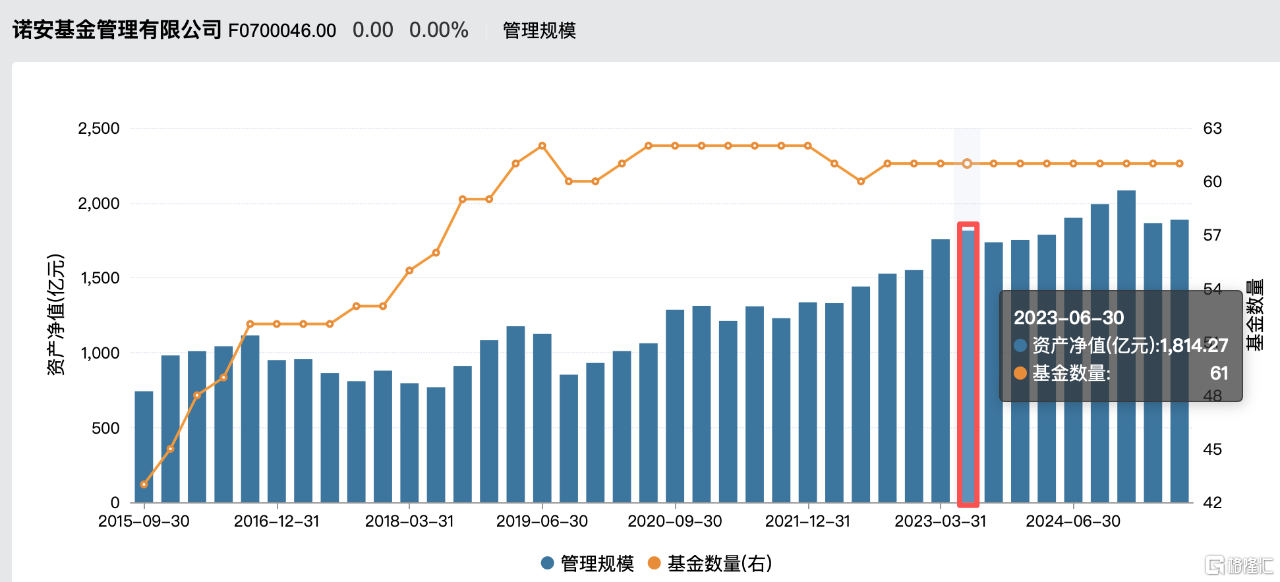The height and width of the screenshot is (582, 1280).
Task: Select the blue bar above the 2023-03-31 label
Action: pyautogui.click(x=941, y=371)
